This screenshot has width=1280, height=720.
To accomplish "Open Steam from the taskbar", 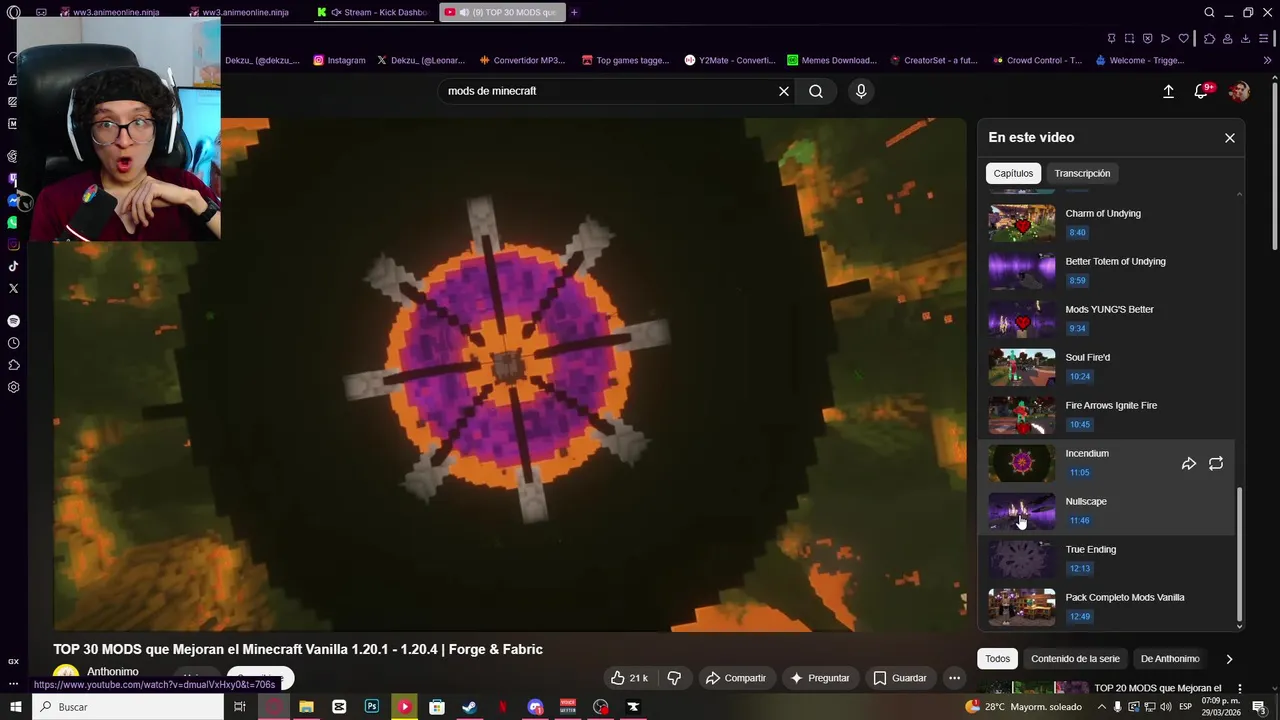I will 469,707.
